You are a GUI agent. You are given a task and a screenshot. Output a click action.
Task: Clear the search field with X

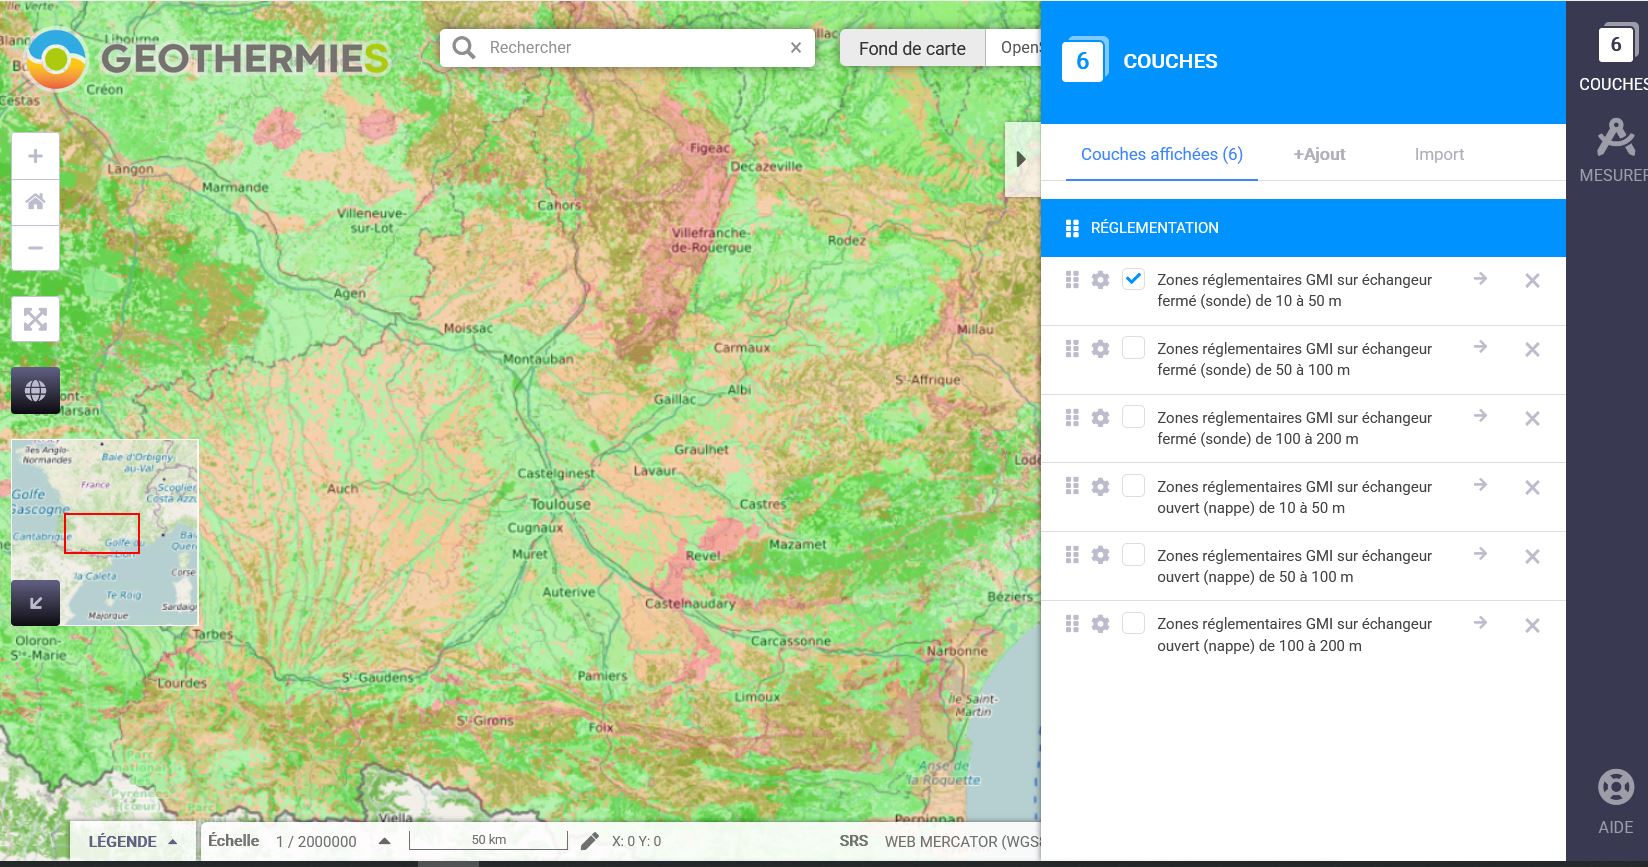pyautogui.click(x=796, y=47)
